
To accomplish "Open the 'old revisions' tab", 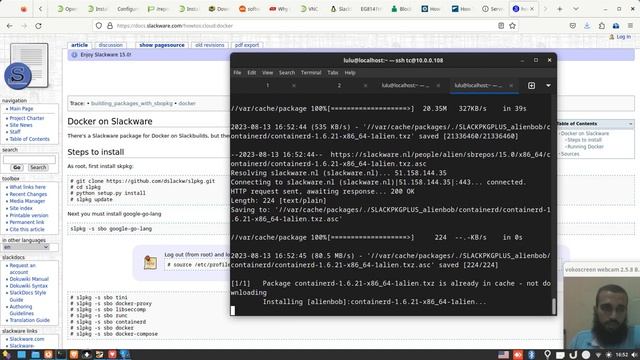I will point(209,45).
